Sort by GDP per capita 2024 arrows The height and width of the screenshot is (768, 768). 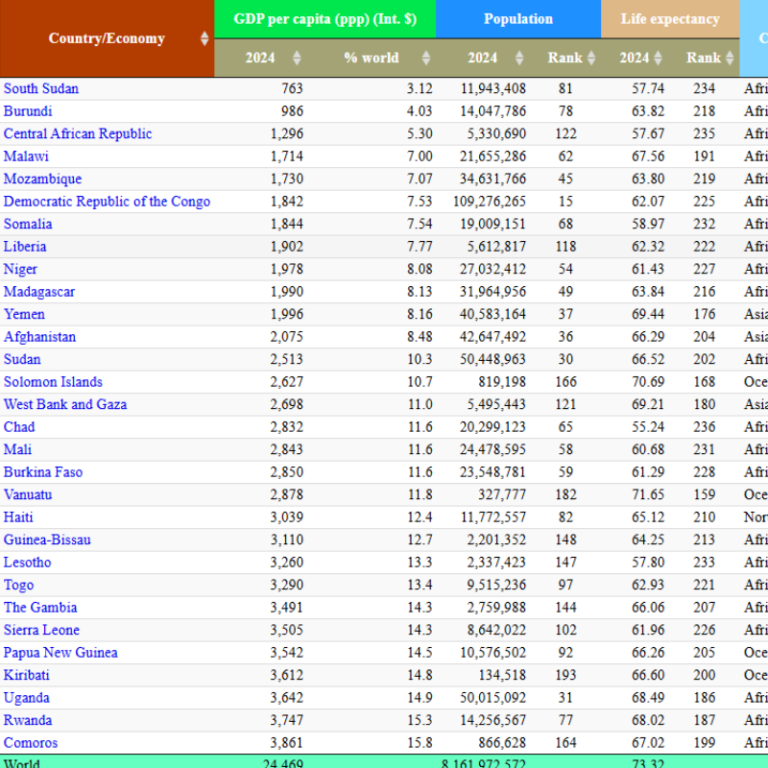coord(297,58)
